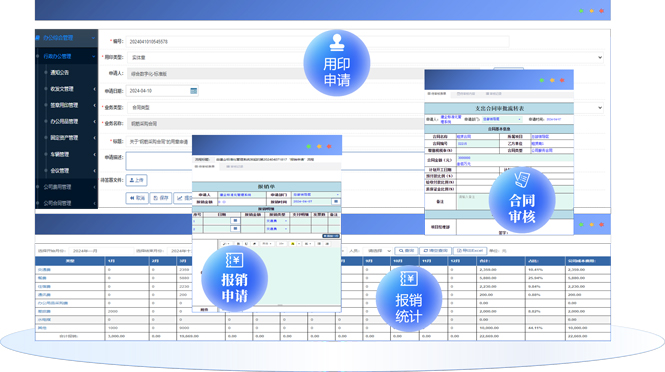Open calendar icon beside 报销时间
665x372 pixels.
pyautogui.click(x=336, y=202)
